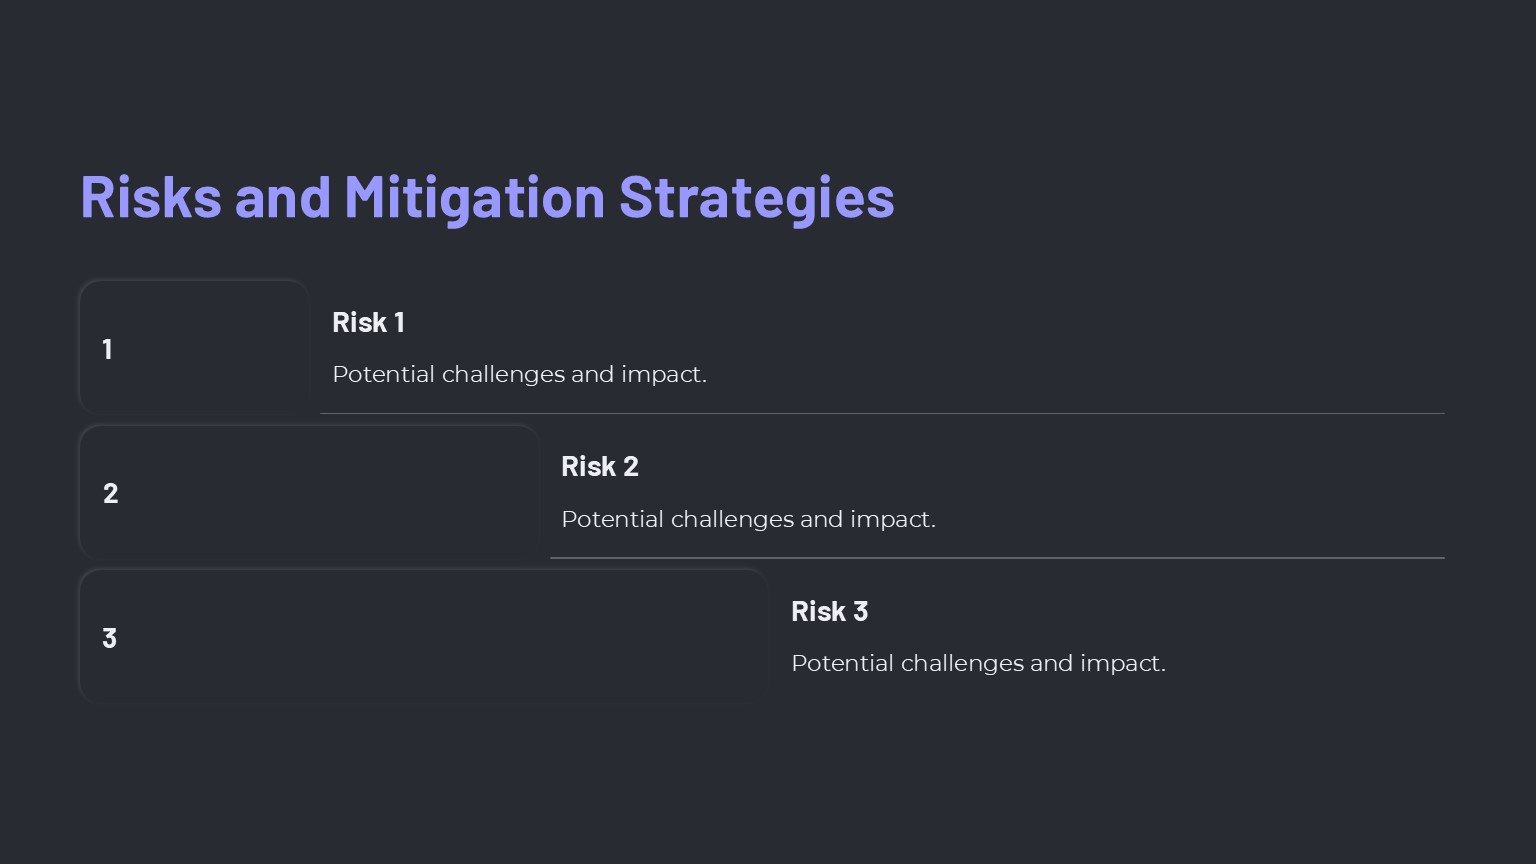Click the "Risk 1" heading
The image size is (1536, 864).
368,322
